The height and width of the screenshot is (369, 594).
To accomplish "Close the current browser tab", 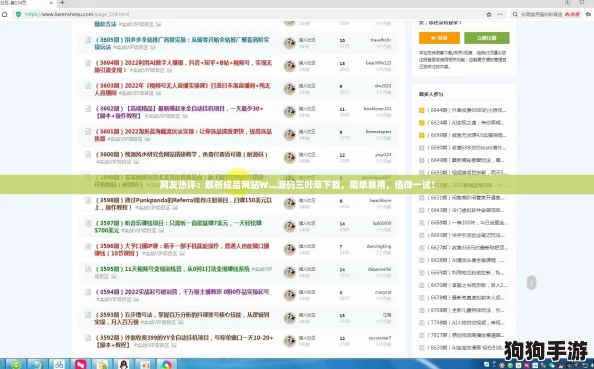I will [x=52, y=3].
